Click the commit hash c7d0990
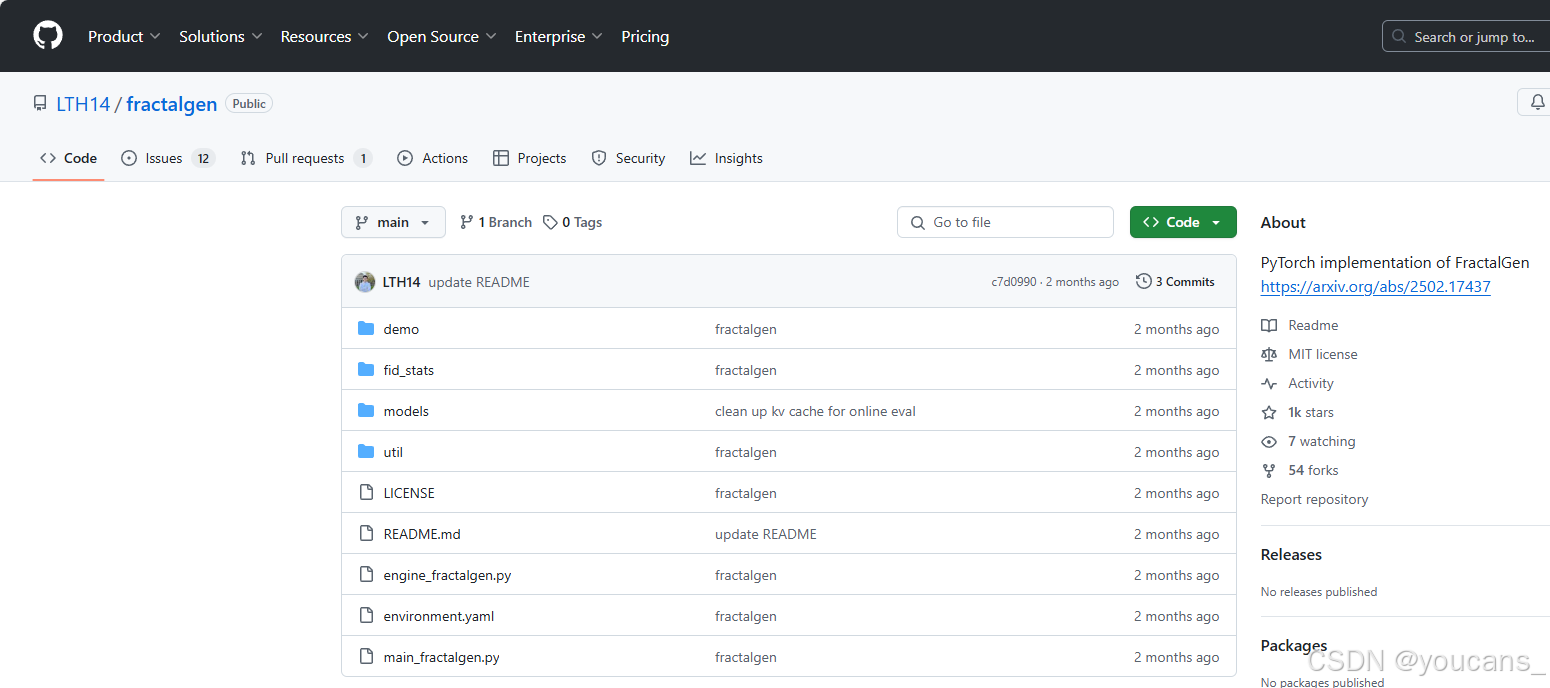Image resolution: width=1550 pixels, height=688 pixels. pyautogui.click(x=1014, y=282)
